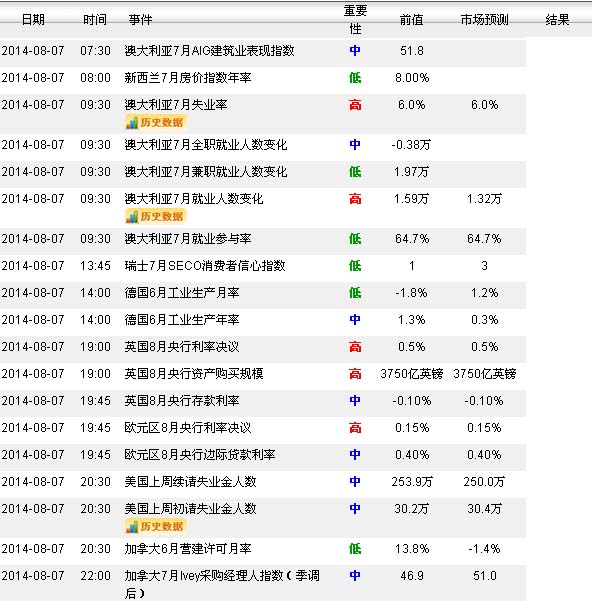592x601 pixels.
Task: Click forecast value 51.0
Action: point(485,576)
